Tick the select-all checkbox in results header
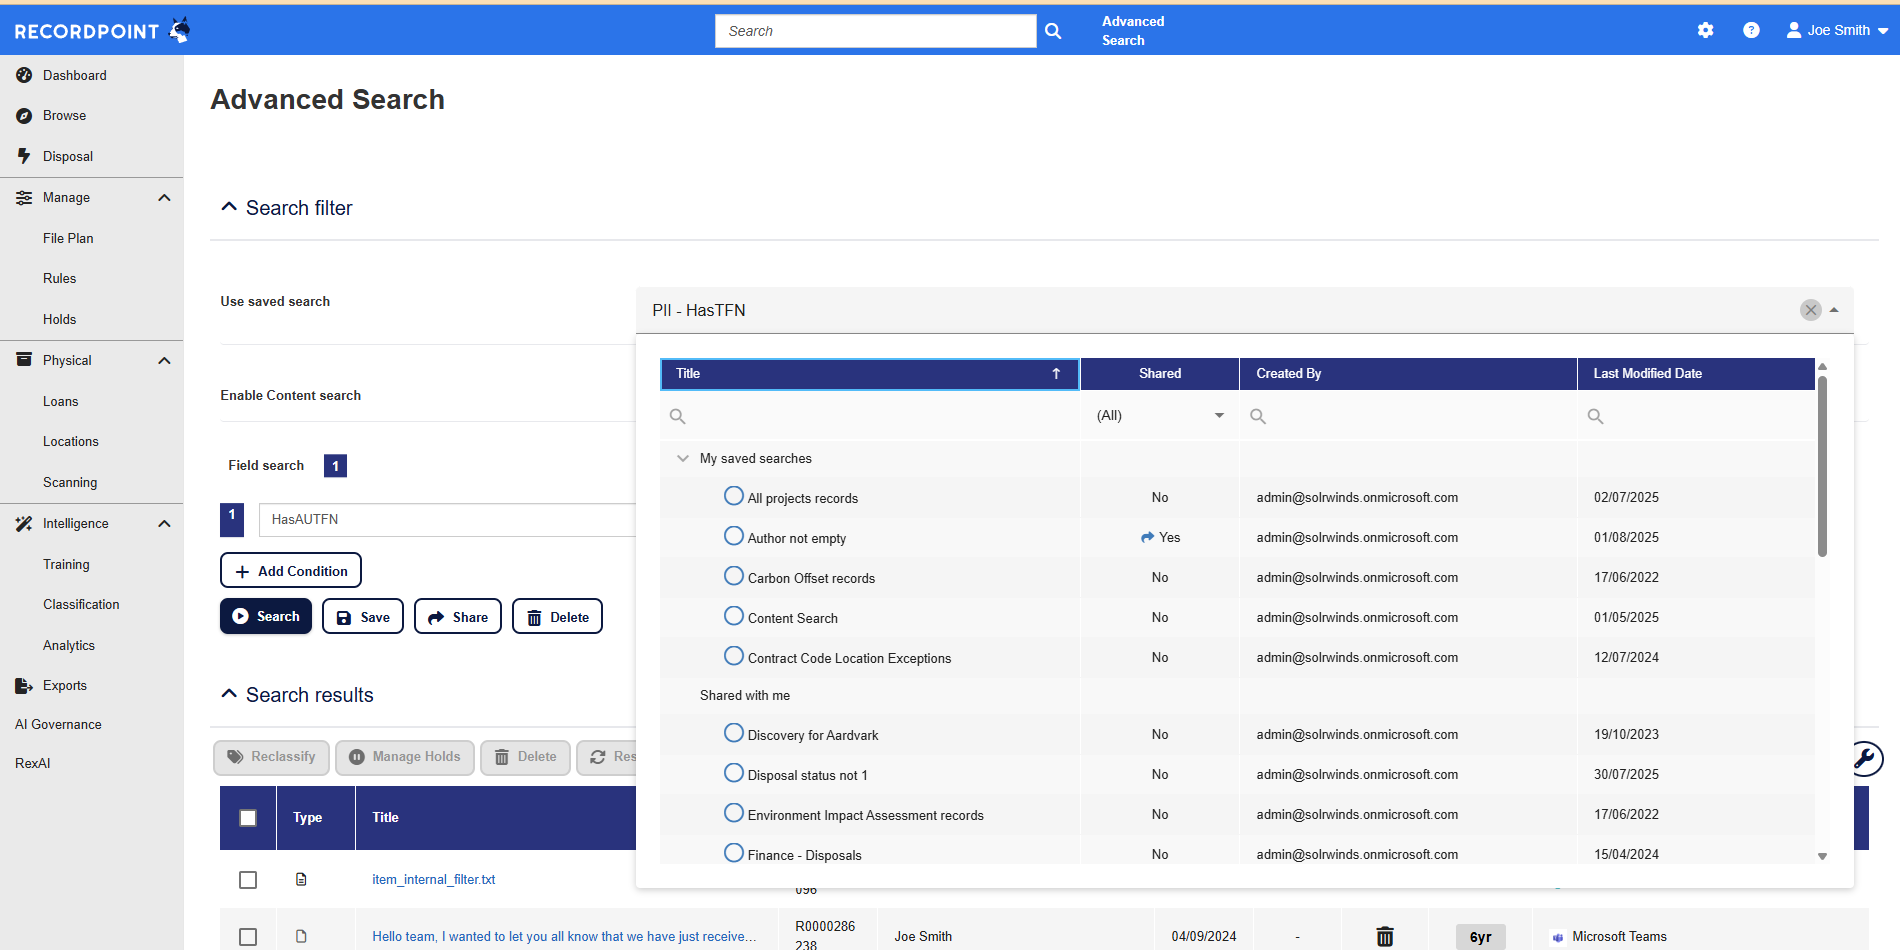Image resolution: width=1900 pixels, height=950 pixels. point(248,818)
